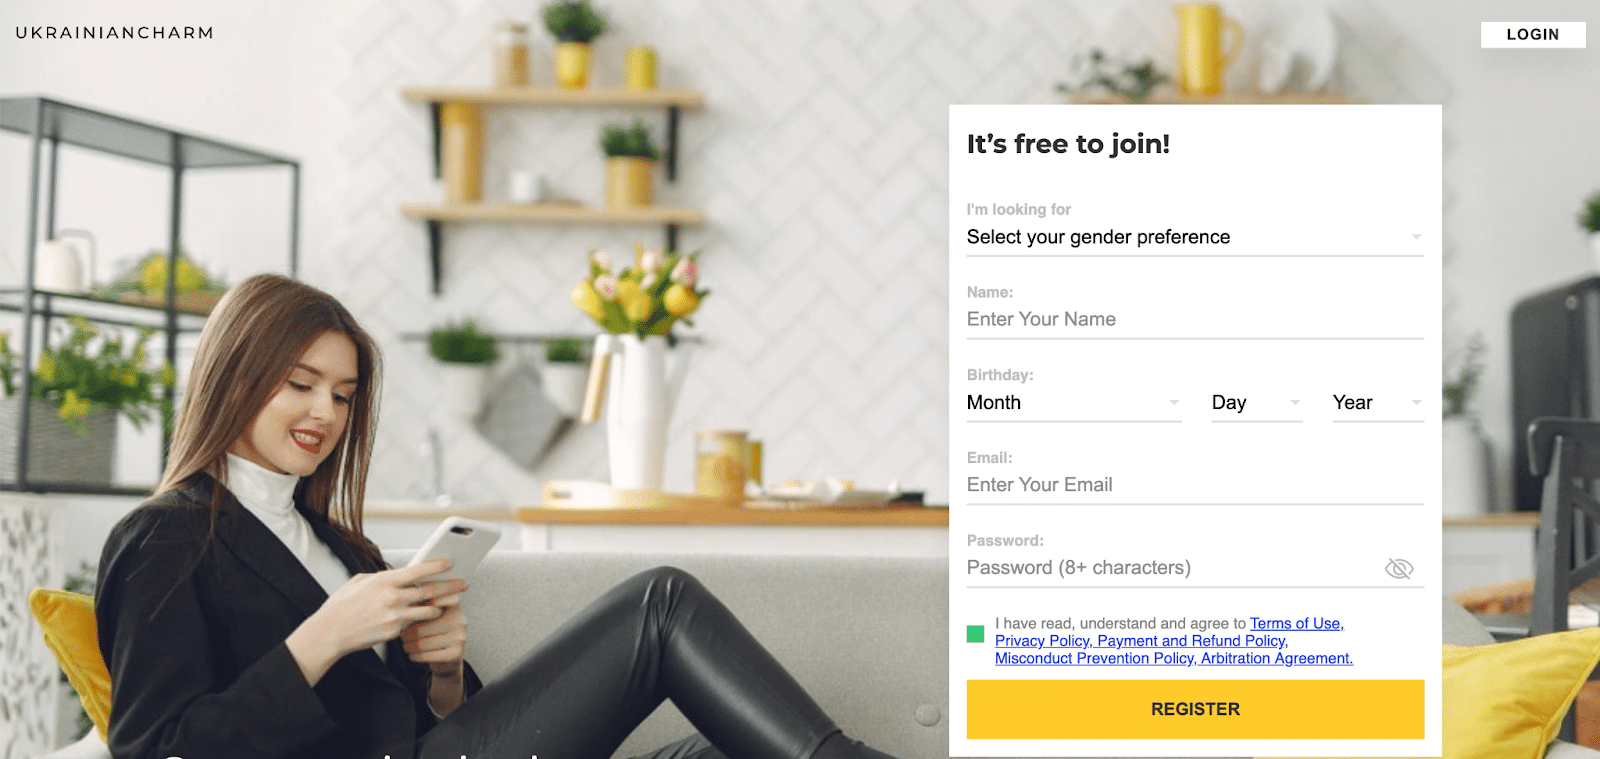
Task: Open the Privacy Policy link
Action: (x=1043, y=641)
